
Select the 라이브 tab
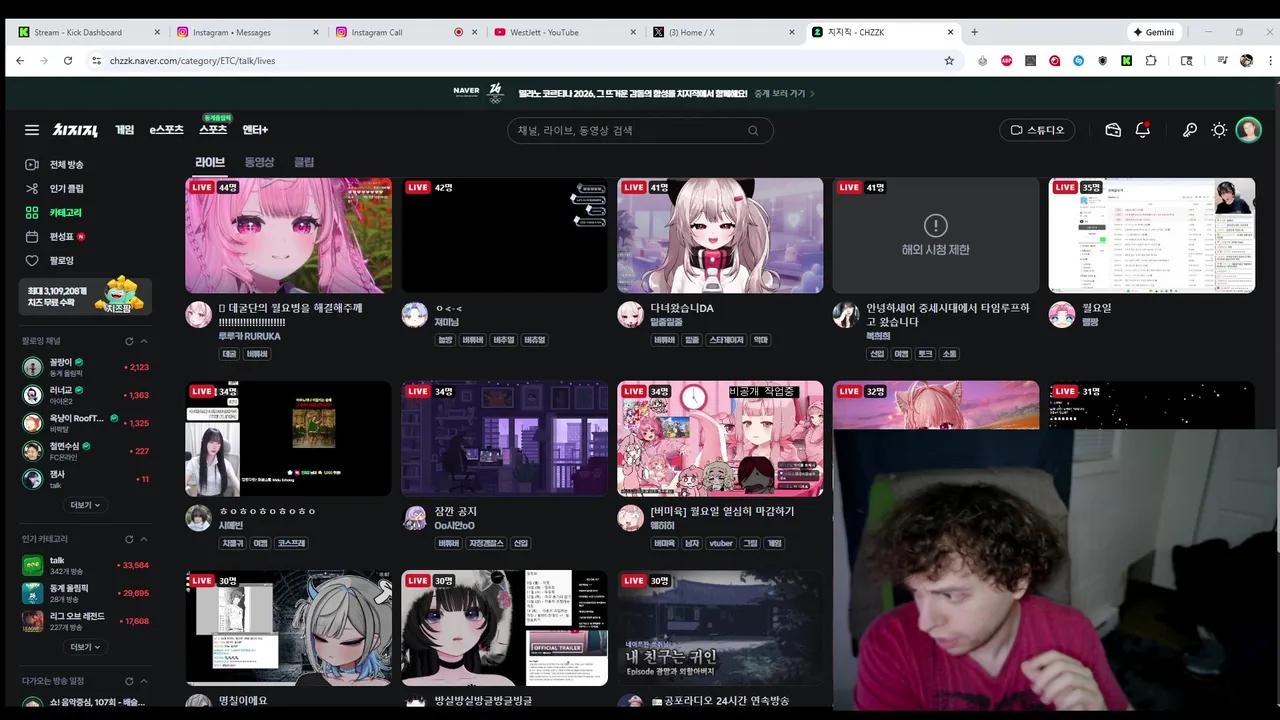[x=210, y=162]
